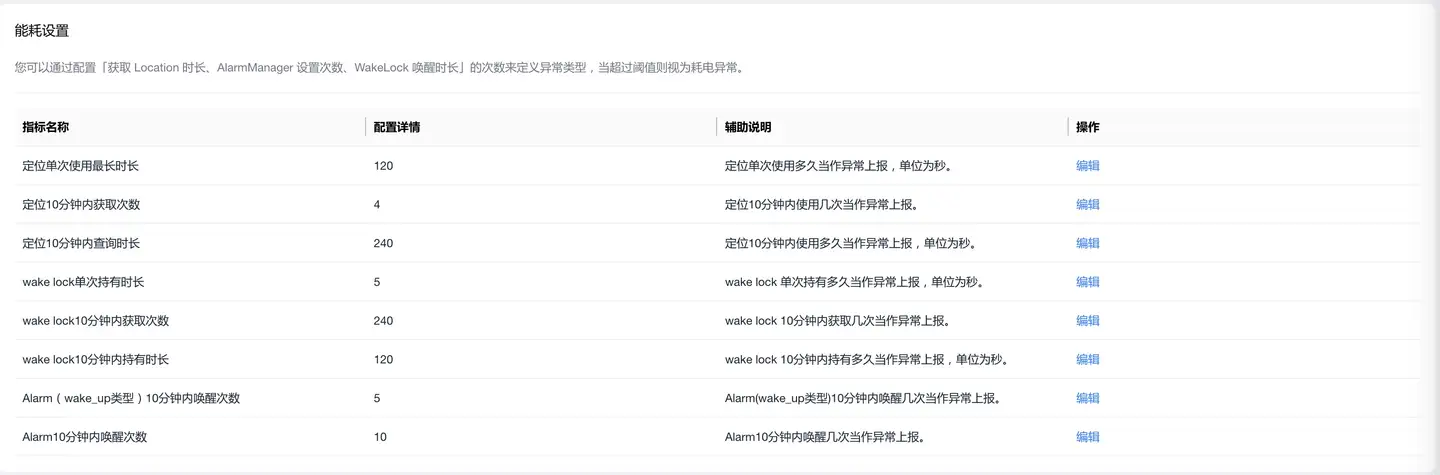Image resolution: width=1440 pixels, height=475 pixels.
Task: Click the 辅助说明 column header
Action: point(748,127)
